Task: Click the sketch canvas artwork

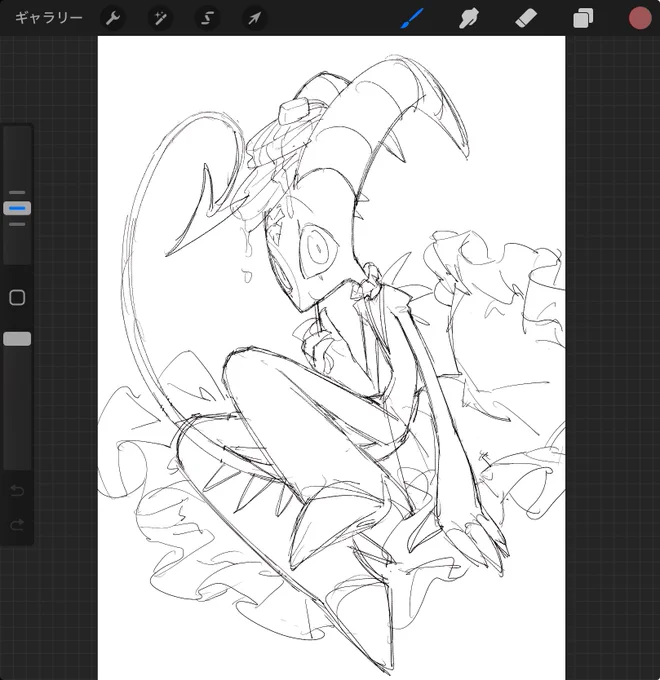Action: click(331, 358)
